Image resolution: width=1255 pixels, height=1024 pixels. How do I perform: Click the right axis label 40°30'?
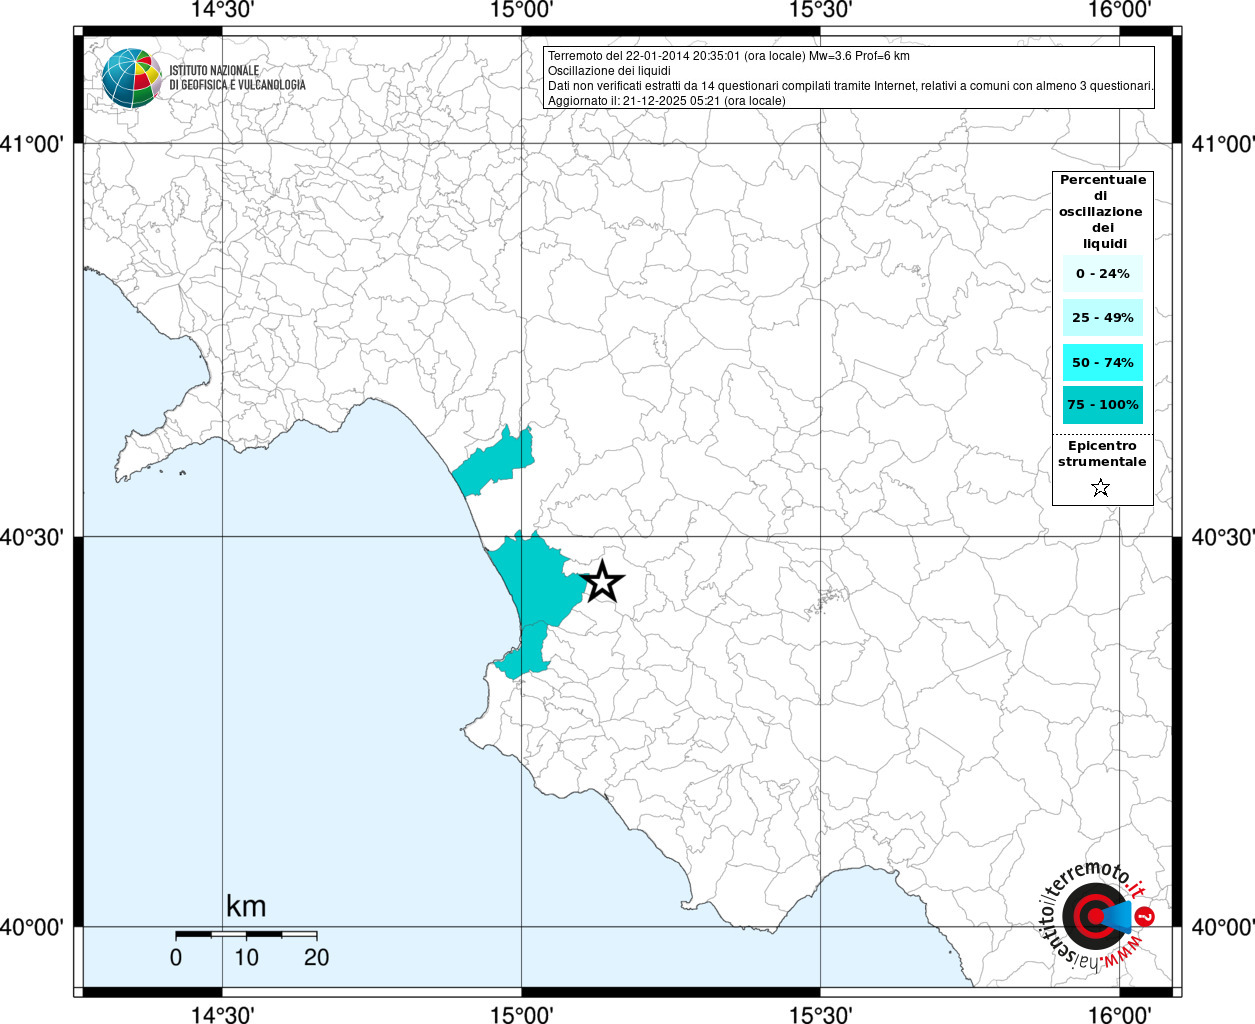tap(1223, 537)
